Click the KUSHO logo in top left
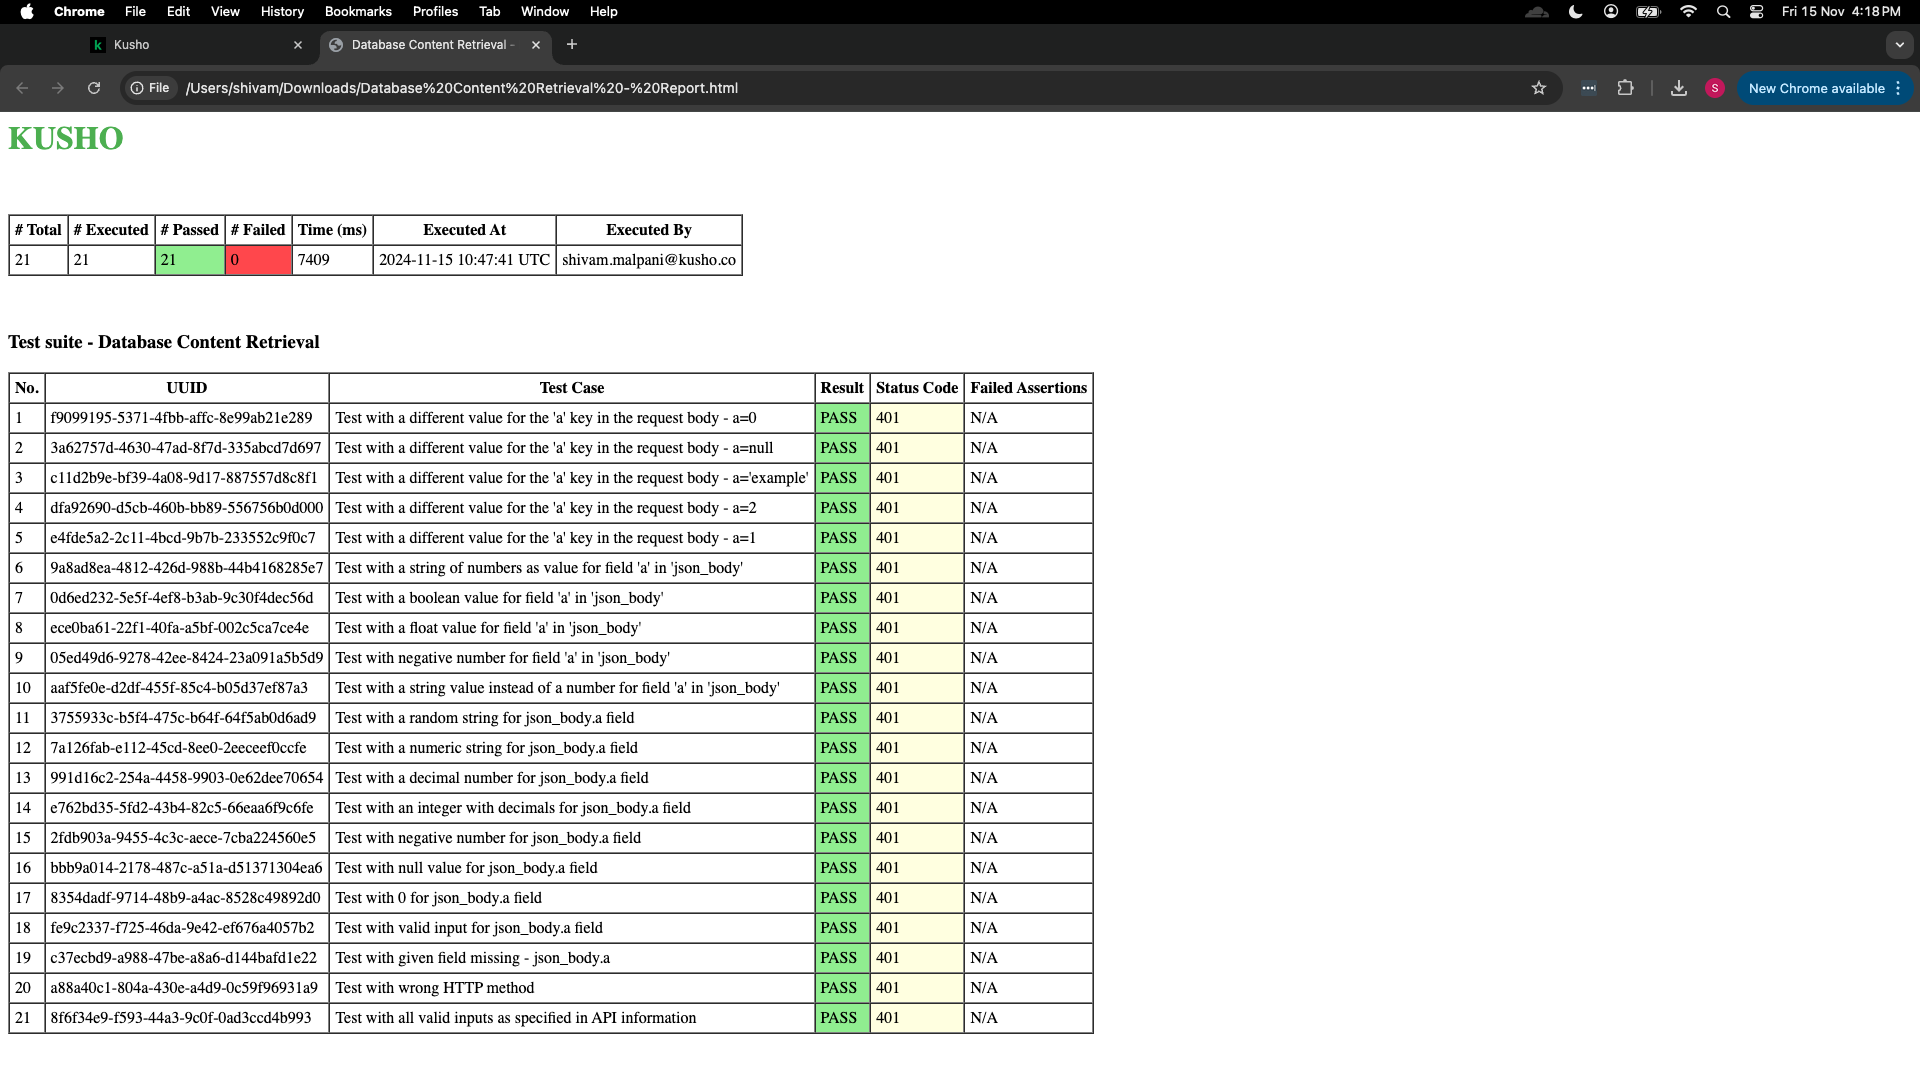 [65, 138]
